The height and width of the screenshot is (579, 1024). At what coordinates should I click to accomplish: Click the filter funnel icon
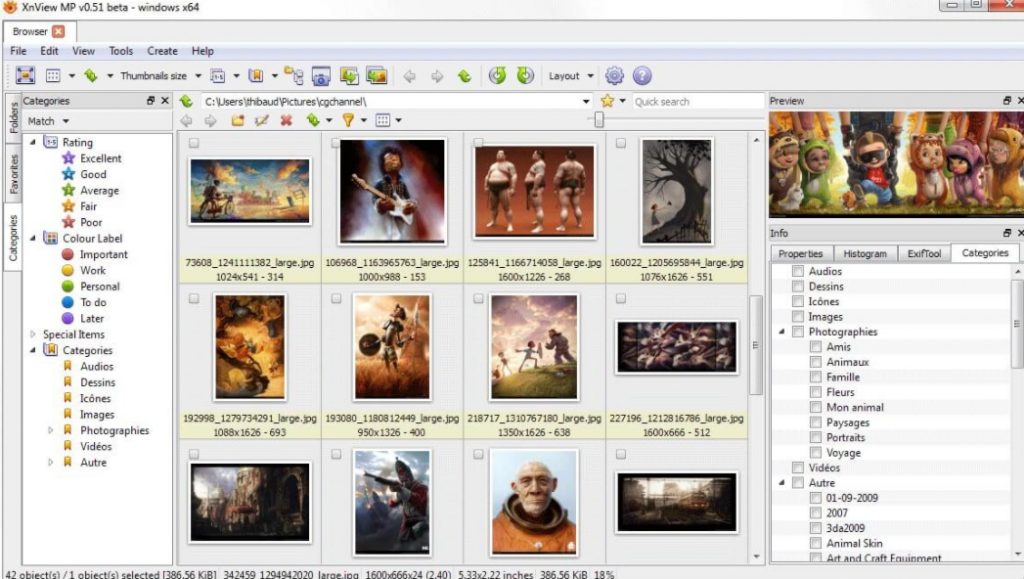click(348, 120)
